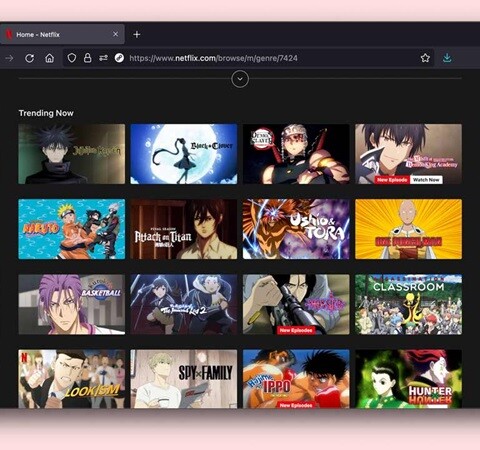Open One Punch Man thumbnail

[x=408, y=229]
